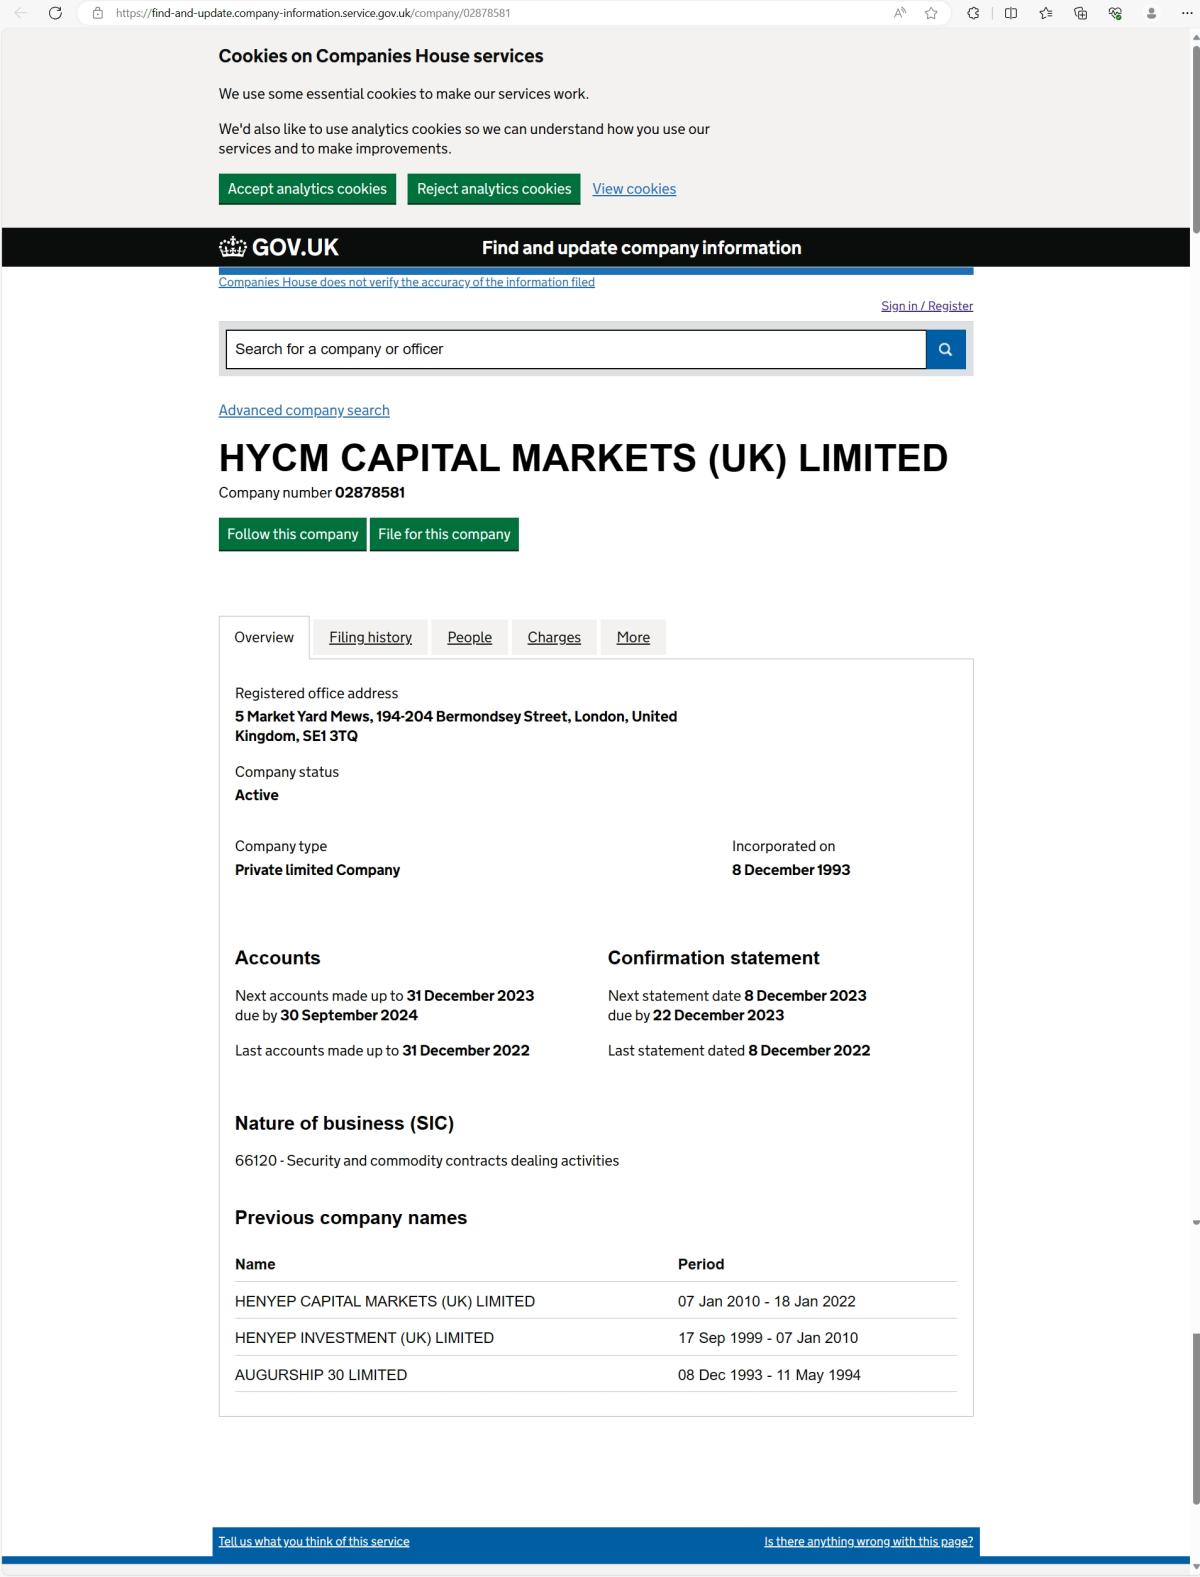Click File for this company button
1200x1577 pixels.
tap(444, 534)
